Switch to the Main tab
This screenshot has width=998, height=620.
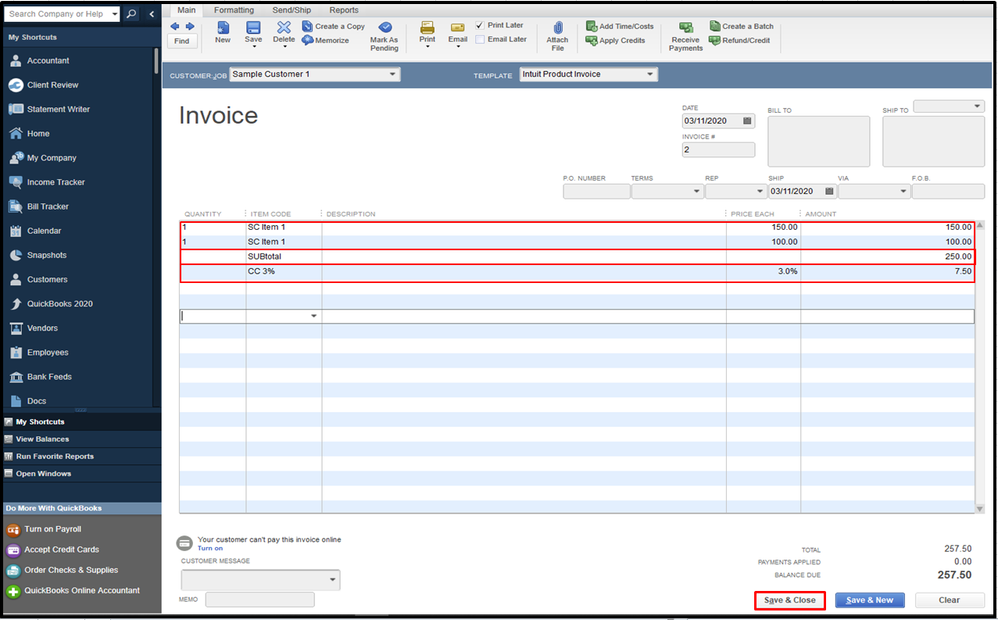coord(186,10)
